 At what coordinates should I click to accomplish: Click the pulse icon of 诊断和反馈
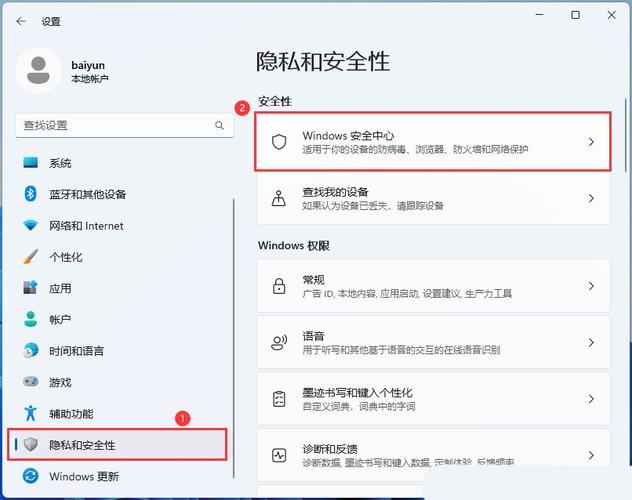tap(279, 455)
